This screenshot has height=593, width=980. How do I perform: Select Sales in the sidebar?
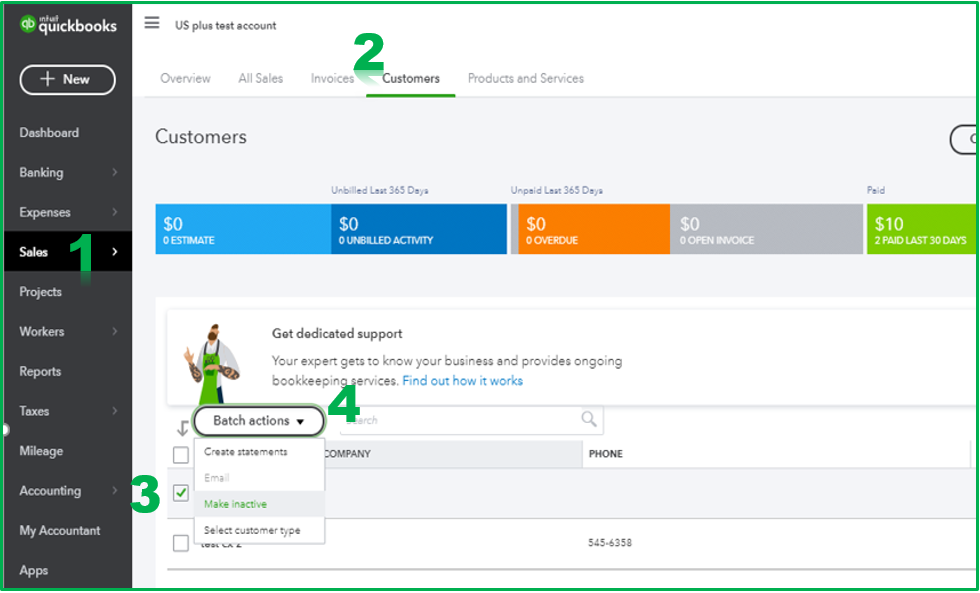click(34, 252)
